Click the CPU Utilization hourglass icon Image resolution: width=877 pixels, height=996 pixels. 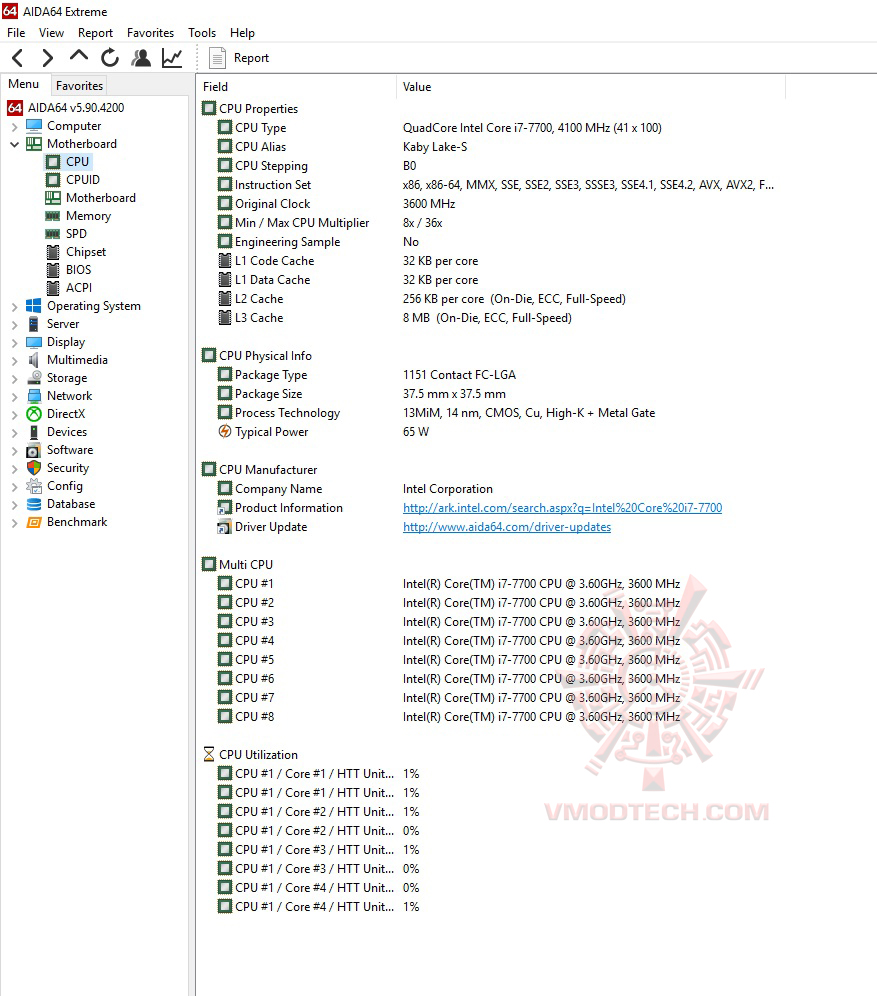pos(209,755)
